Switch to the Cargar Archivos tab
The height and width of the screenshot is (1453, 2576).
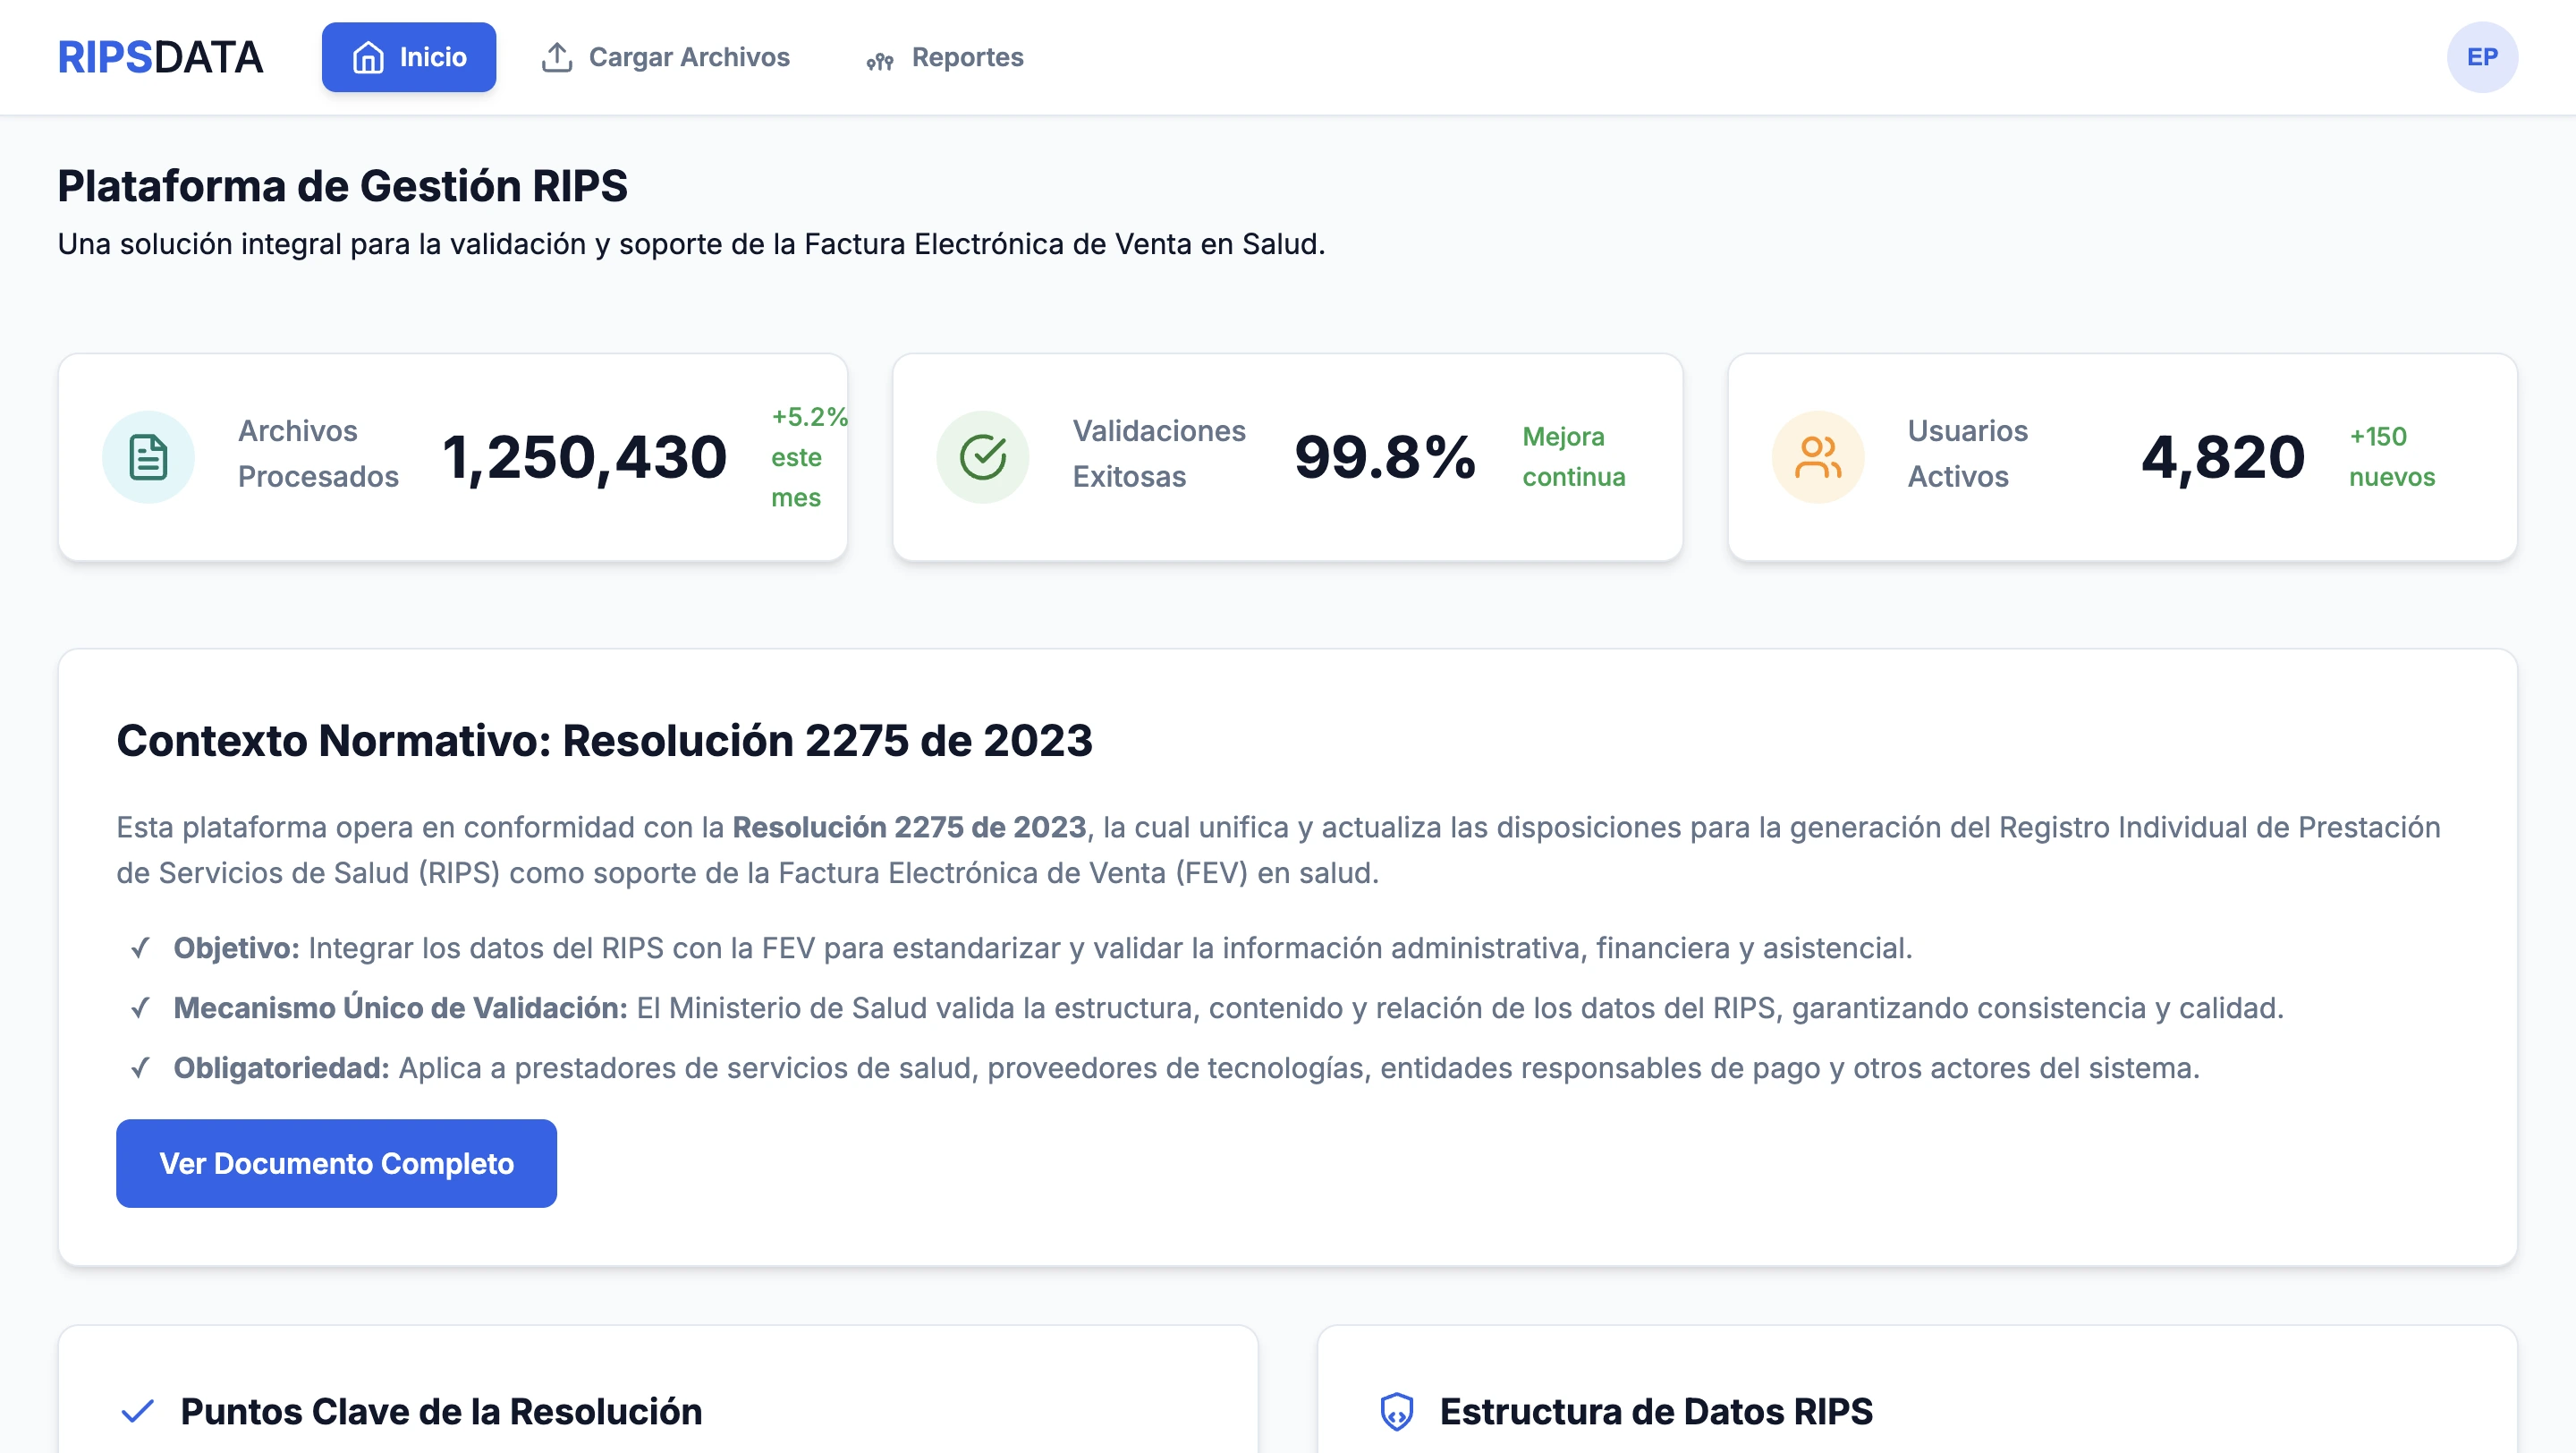666,57
